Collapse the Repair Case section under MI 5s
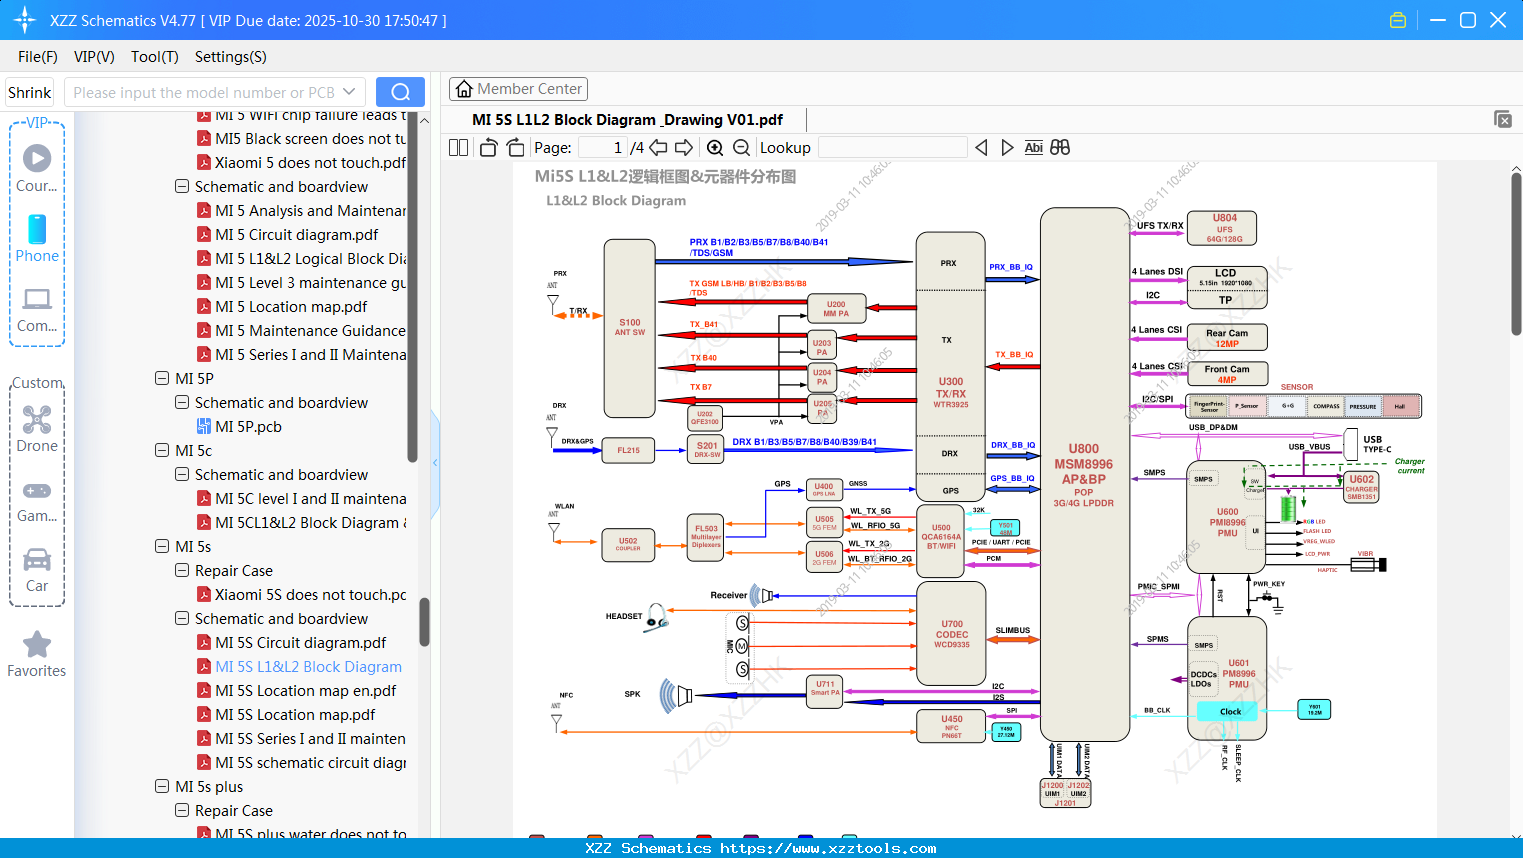The height and width of the screenshot is (858, 1523). pos(182,570)
